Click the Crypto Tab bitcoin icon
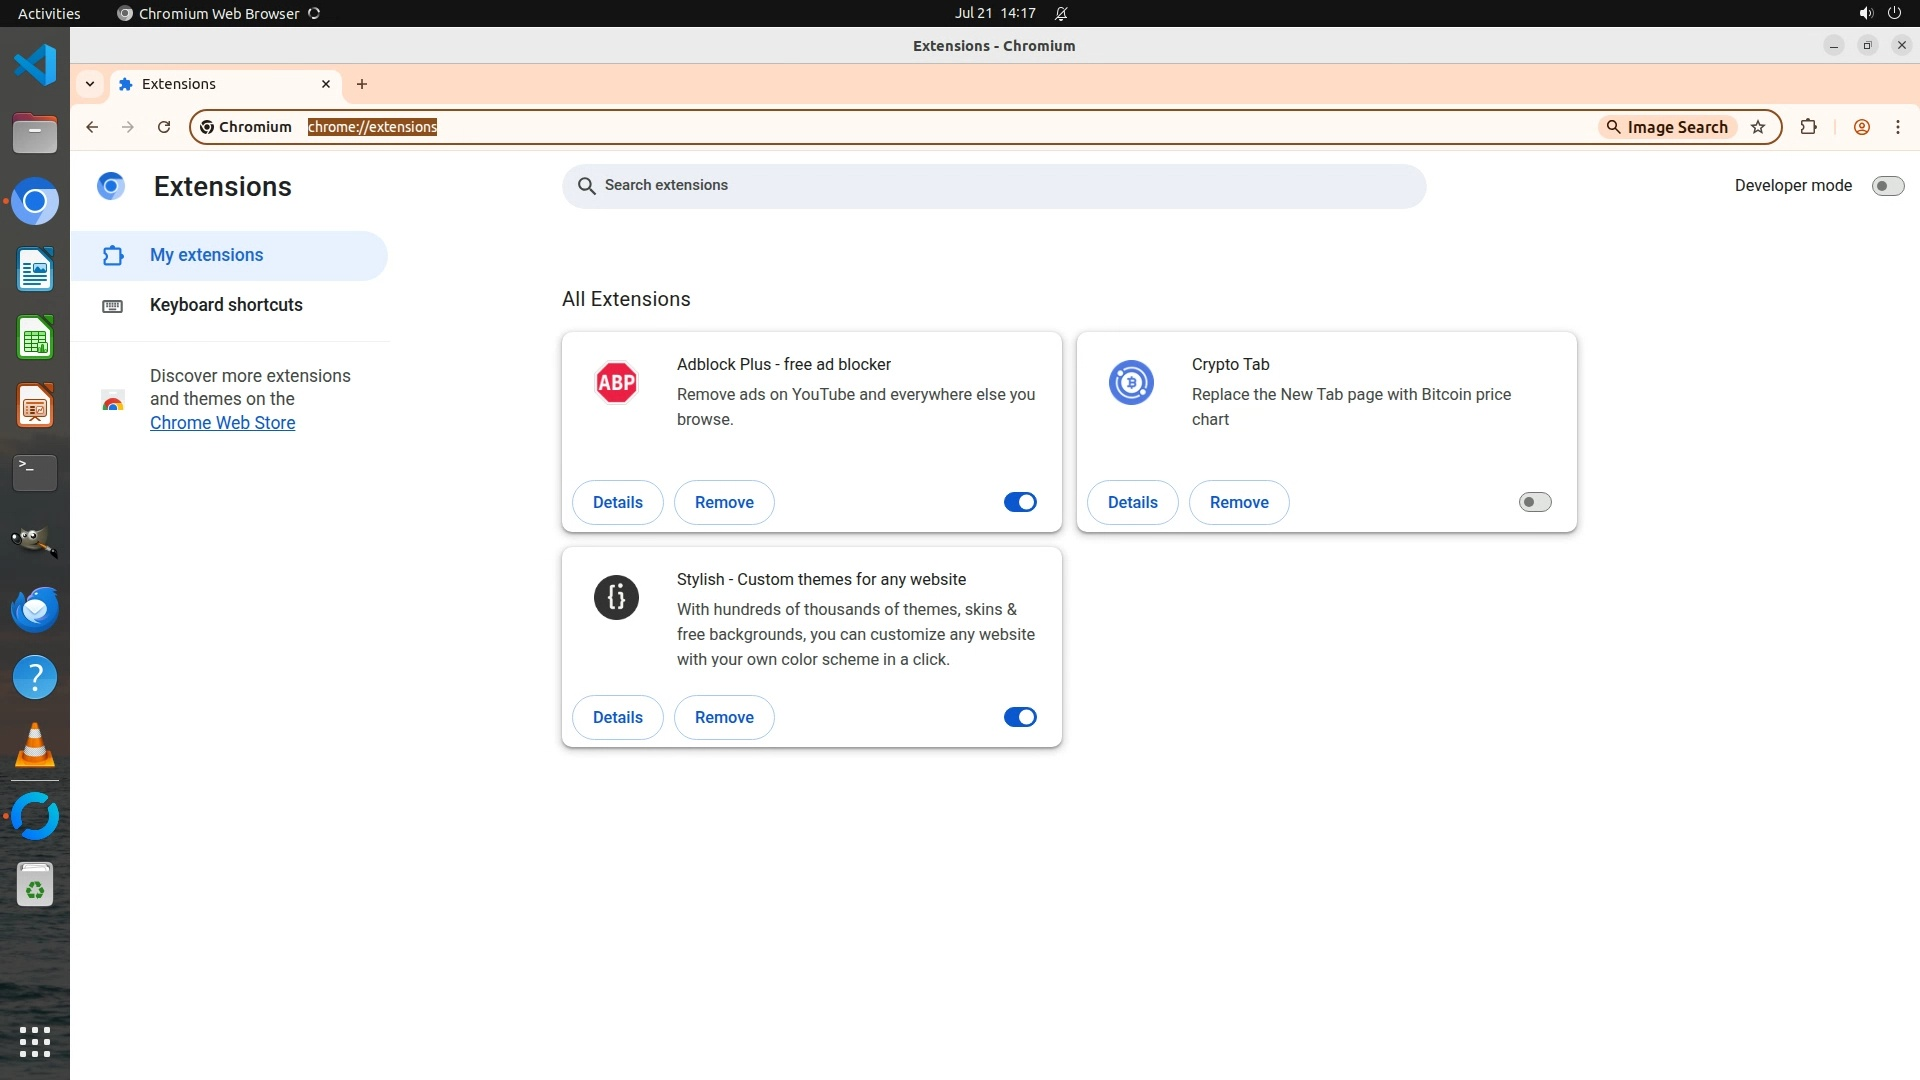Image resolution: width=1920 pixels, height=1080 pixels. (x=1131, y=383)
